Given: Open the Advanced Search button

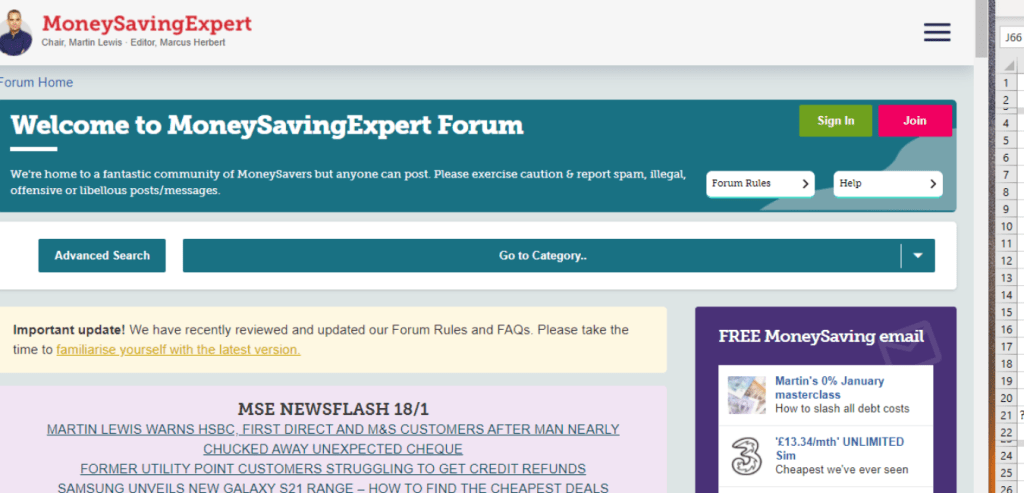Looking at the screenshot, I should (x=102, y=256).
